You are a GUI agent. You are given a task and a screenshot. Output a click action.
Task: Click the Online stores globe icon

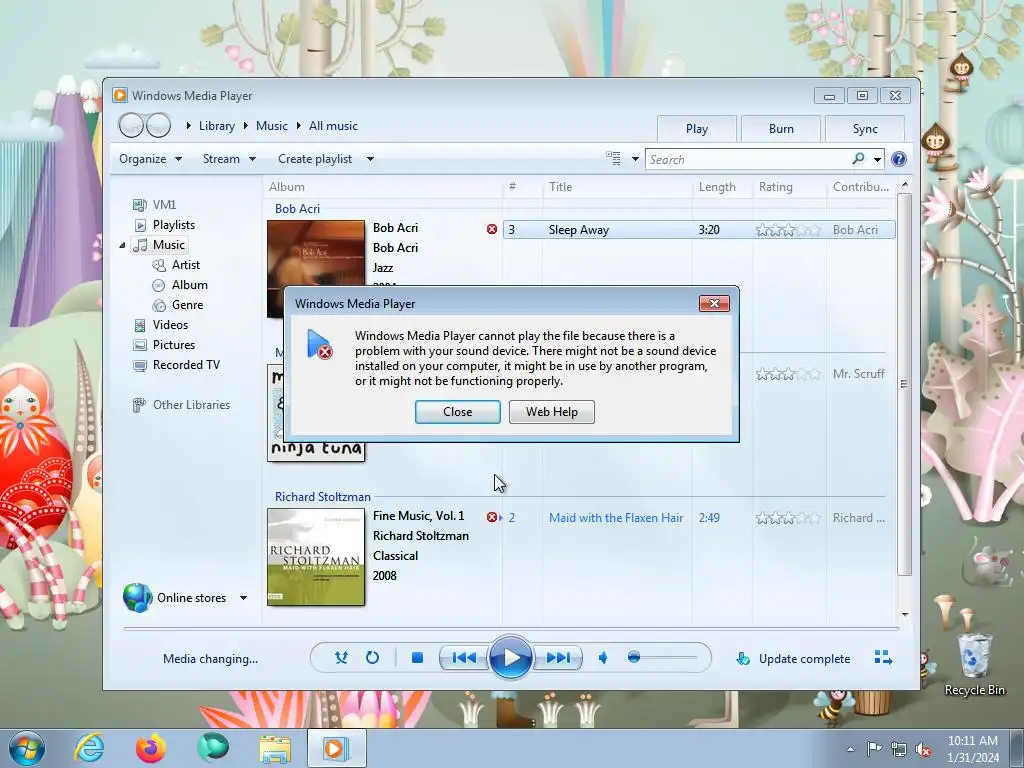(137, 598)
